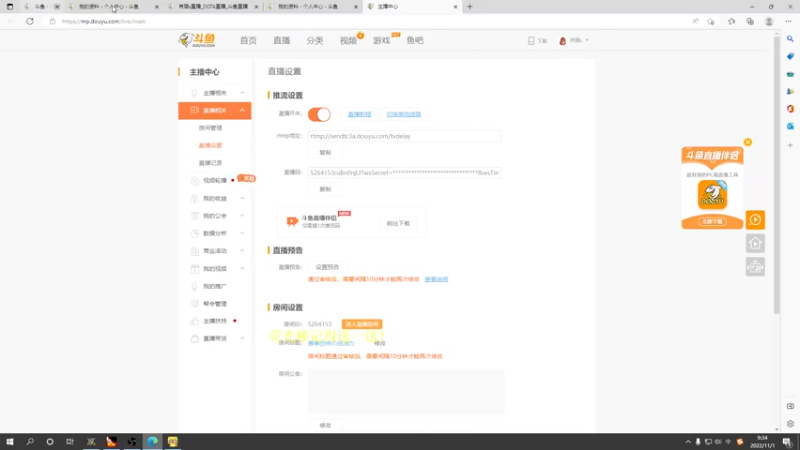Open 主播扶持 in the sidebar
Image resolution: width=800 pixels, height=450 pixels.
[215, 321]
